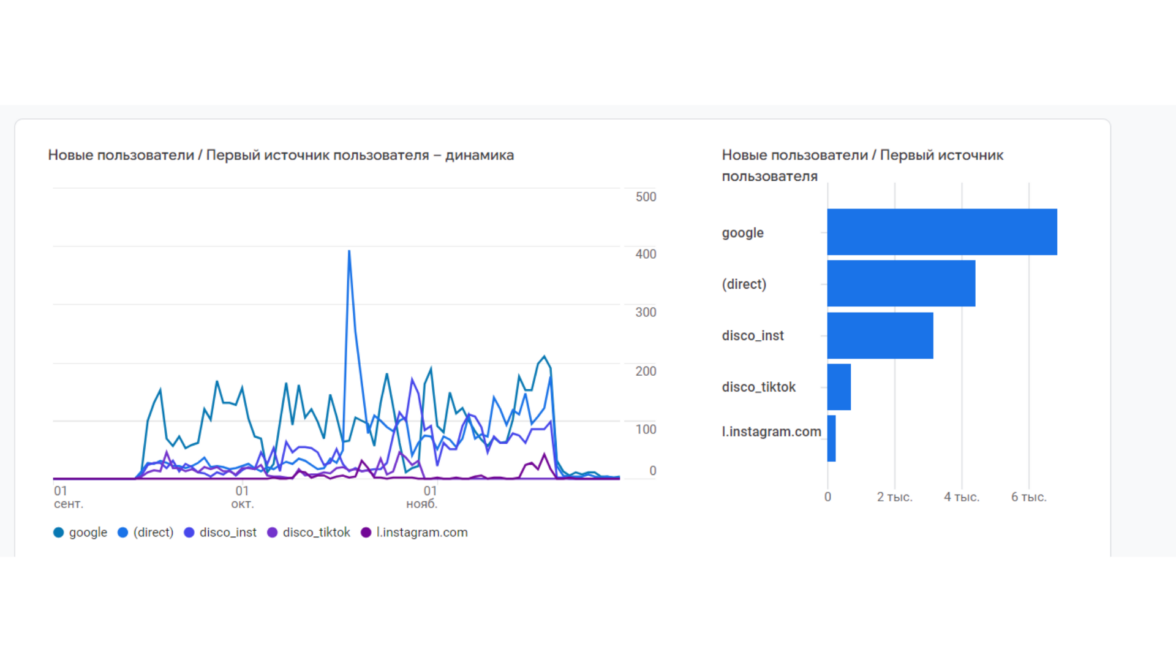The image size is (1176, 662).
Task: Click the l.instagram.com horizontal bar
Action: (x=832, y=439)
